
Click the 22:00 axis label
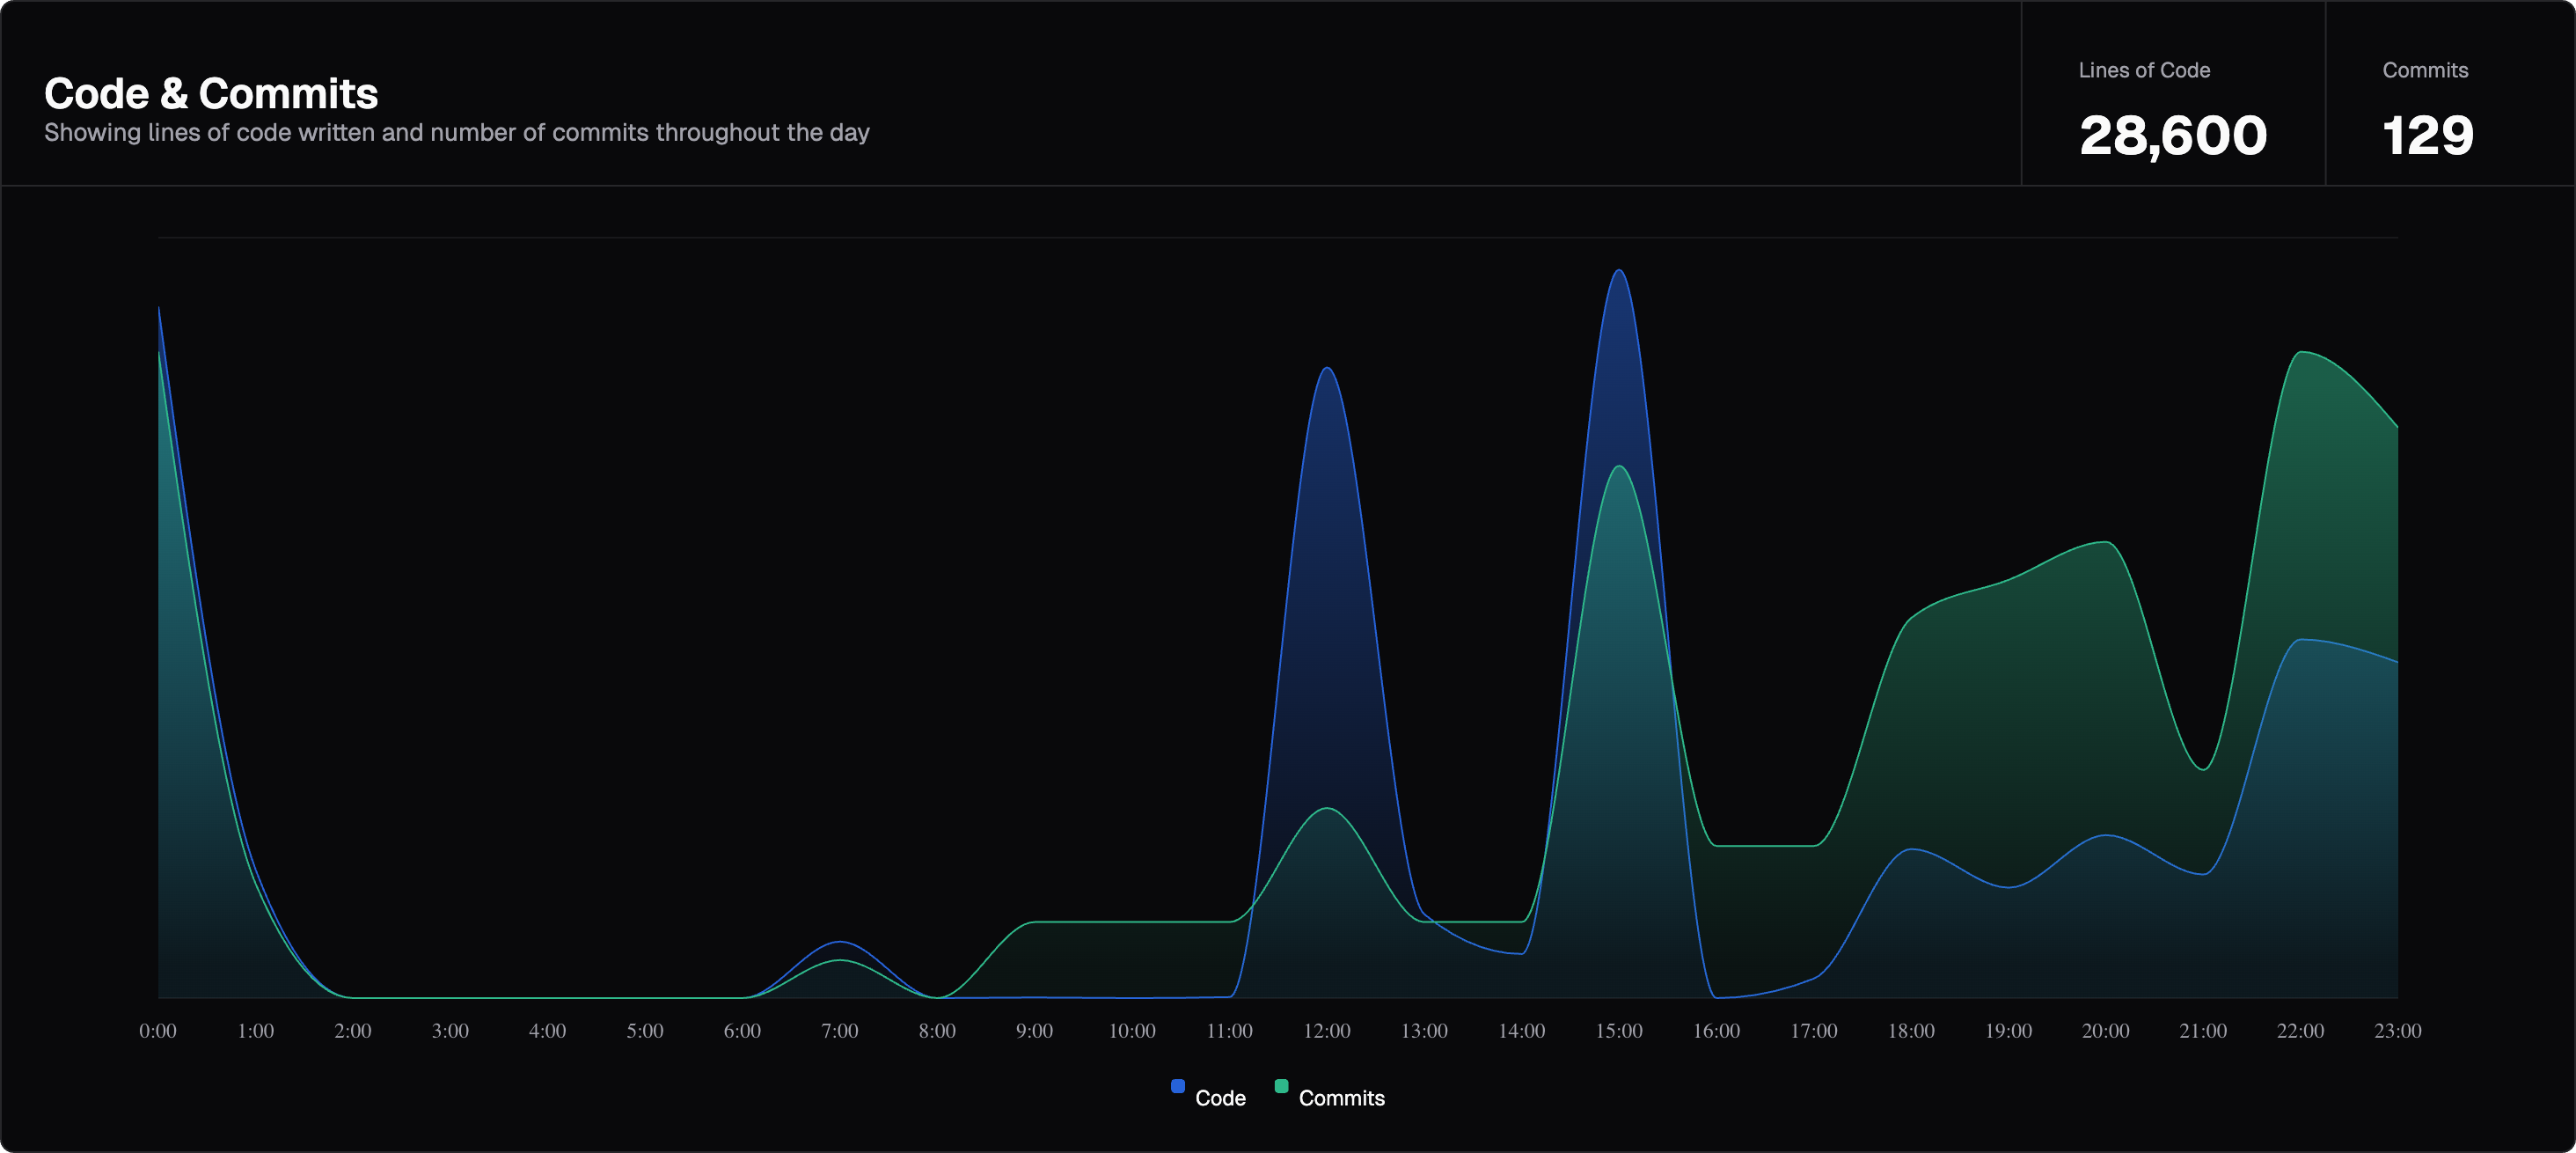tap(2300, 1031)
